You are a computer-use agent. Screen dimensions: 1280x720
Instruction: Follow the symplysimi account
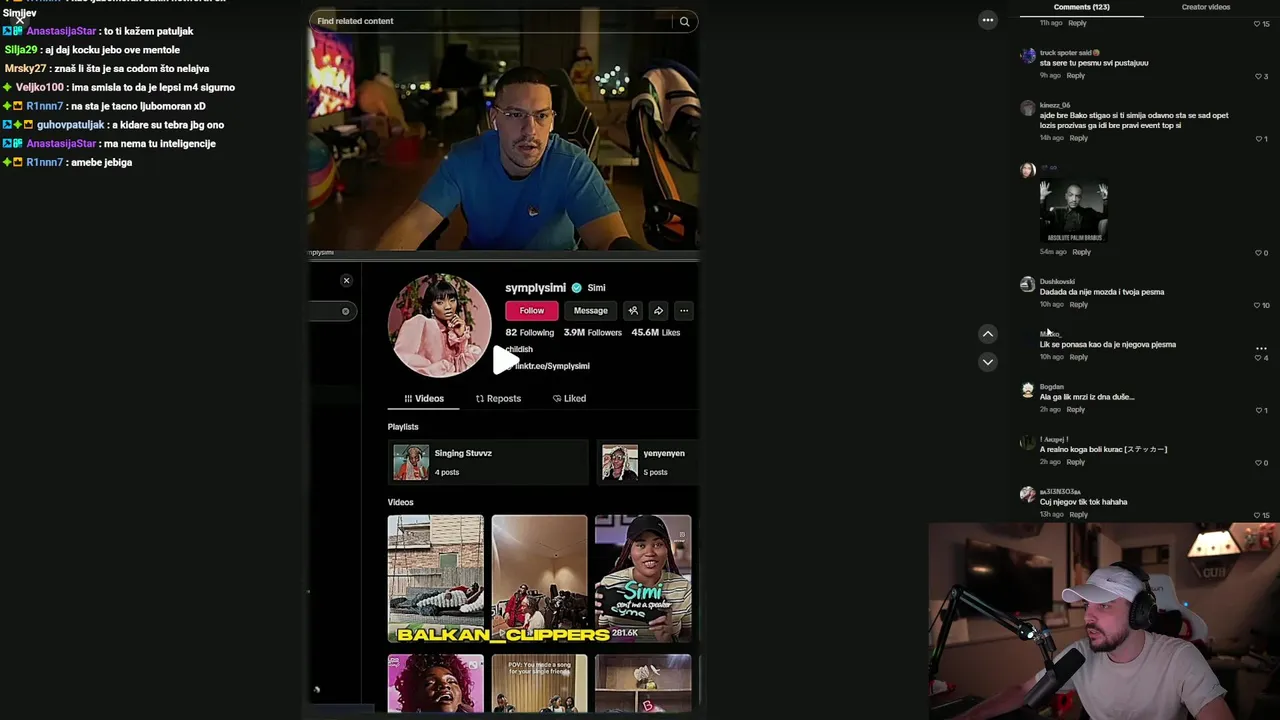pos(531,311)
